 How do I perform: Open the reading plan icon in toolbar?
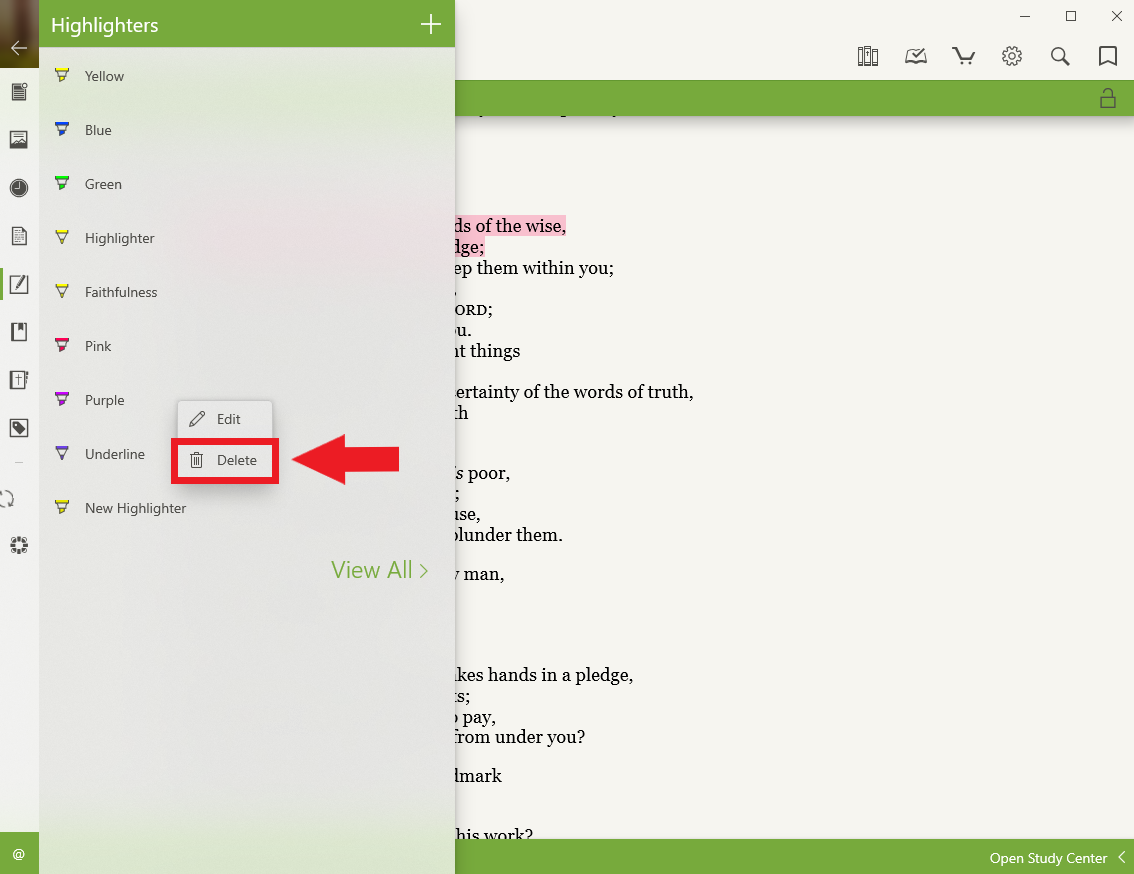[x=916, y=56]
